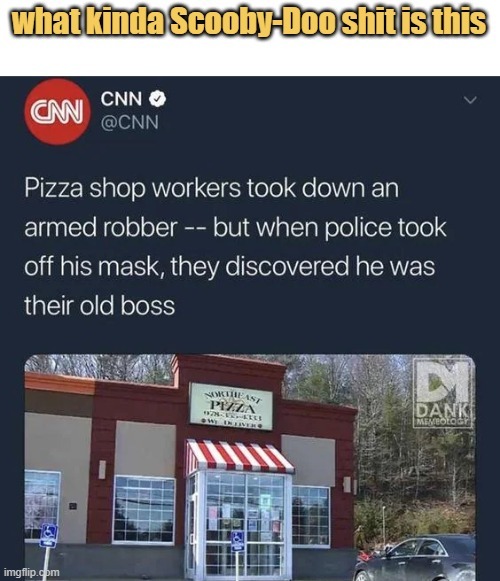This screenshot has height=581, width=500.
Task: Click the red-and-white striped awning
Action: [x=240, y=457]
